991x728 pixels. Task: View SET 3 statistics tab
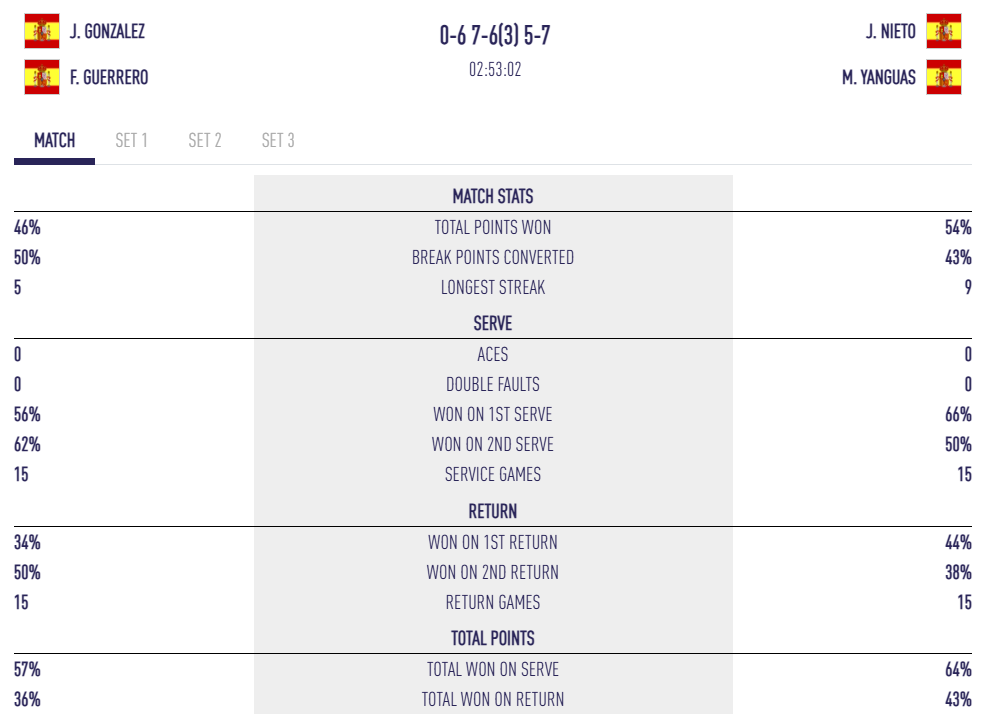point(278,140)
